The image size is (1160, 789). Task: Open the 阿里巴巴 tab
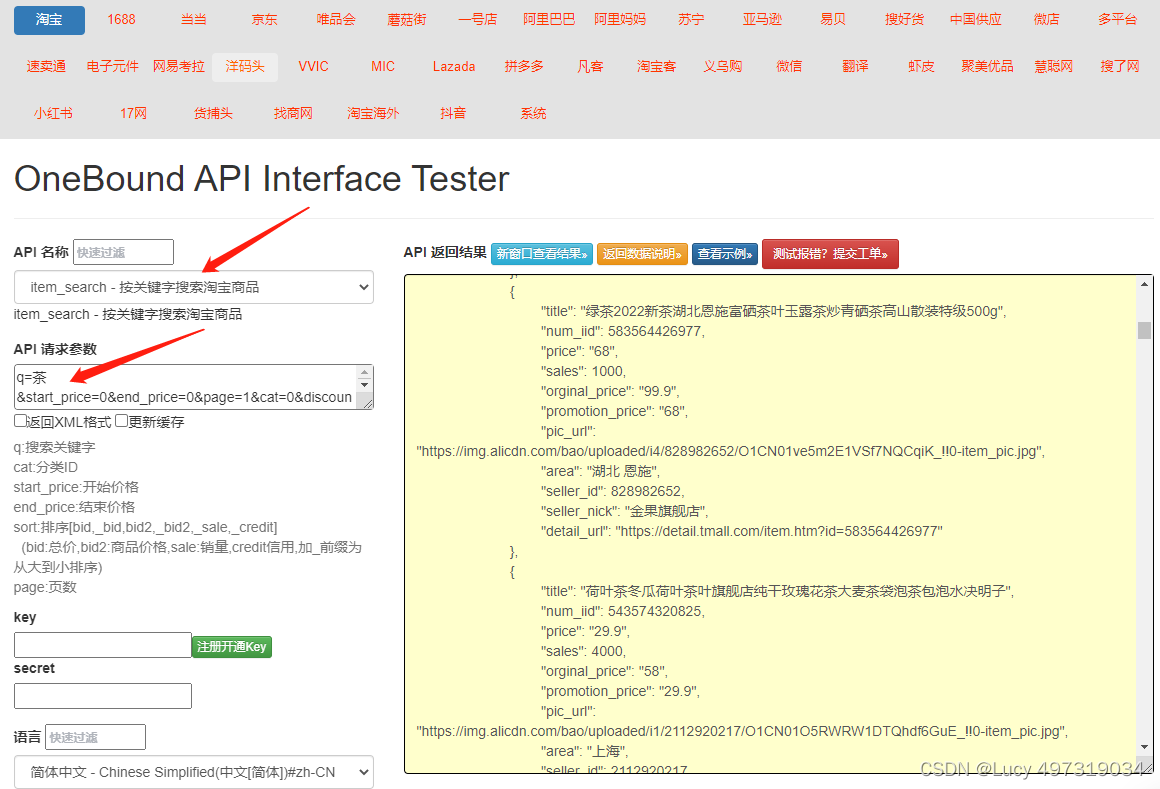pos(549,20)
